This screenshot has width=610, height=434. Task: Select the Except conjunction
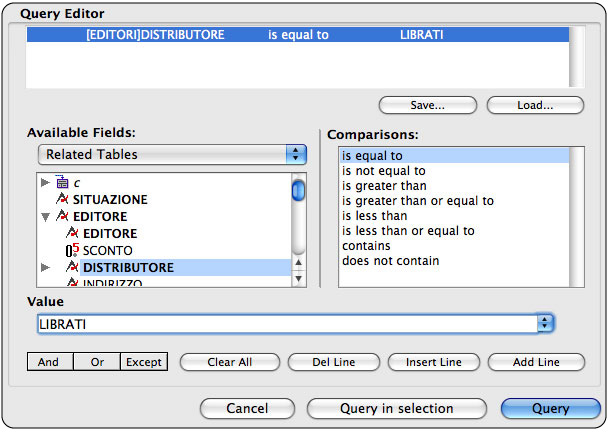pyautogui.click(x=144, y=362)
